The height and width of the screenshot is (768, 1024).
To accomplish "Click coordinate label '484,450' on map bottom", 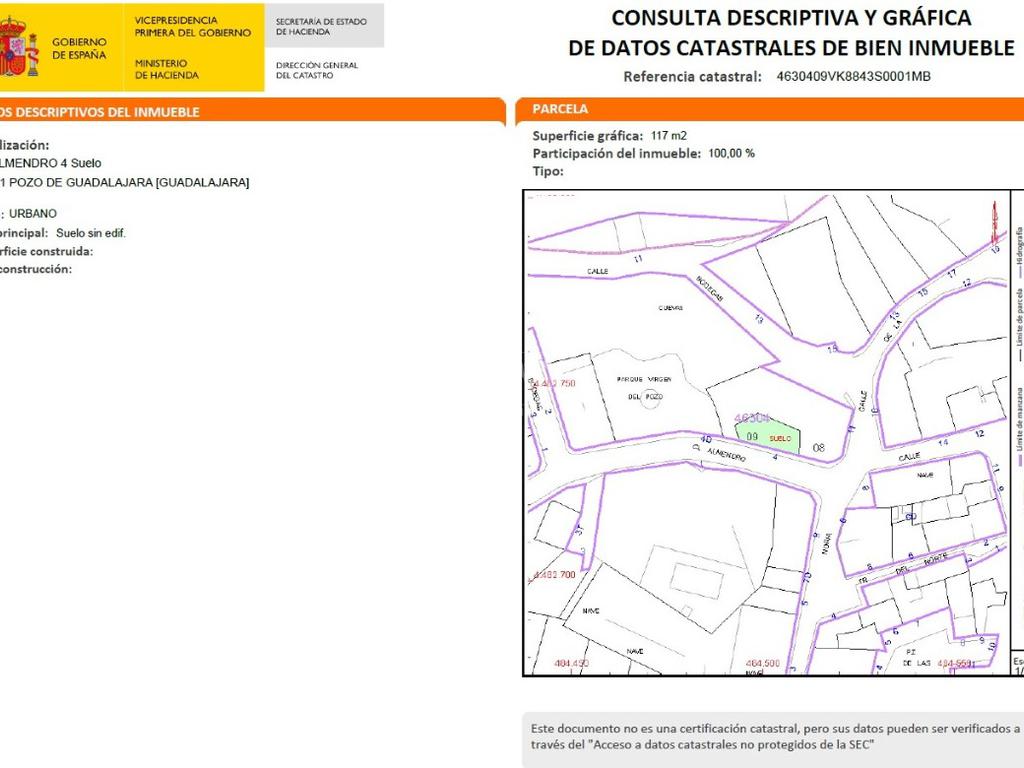I will (x=571, y=663).
